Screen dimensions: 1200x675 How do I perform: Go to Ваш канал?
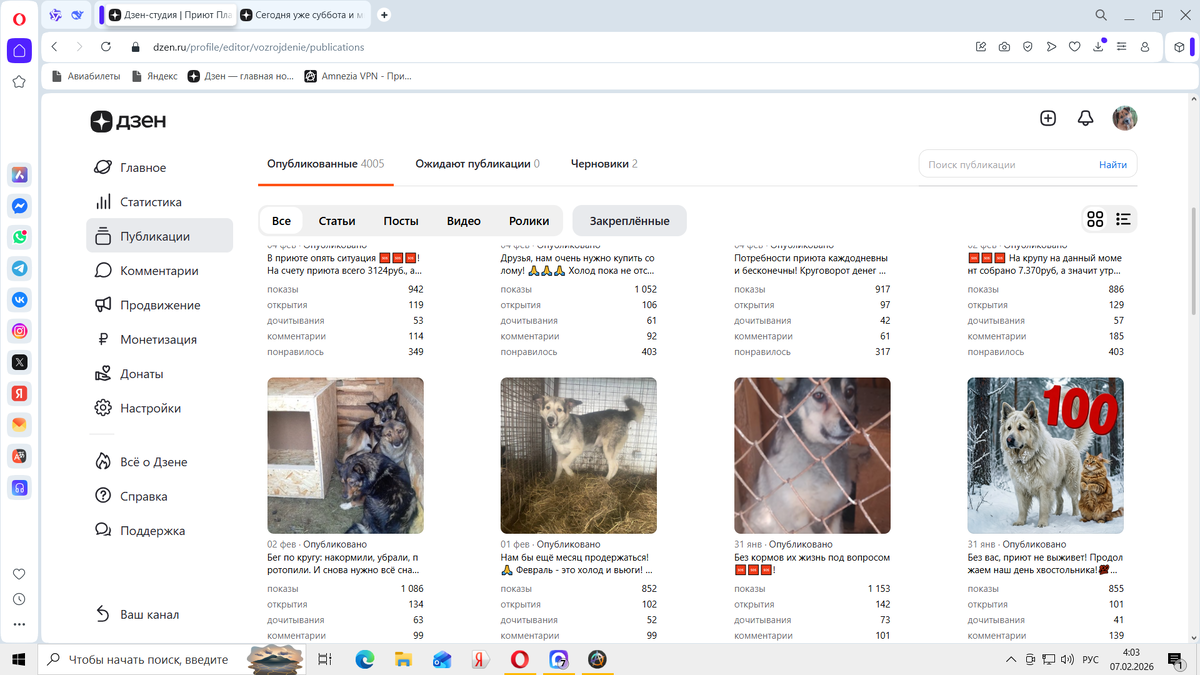coord(149,615)
